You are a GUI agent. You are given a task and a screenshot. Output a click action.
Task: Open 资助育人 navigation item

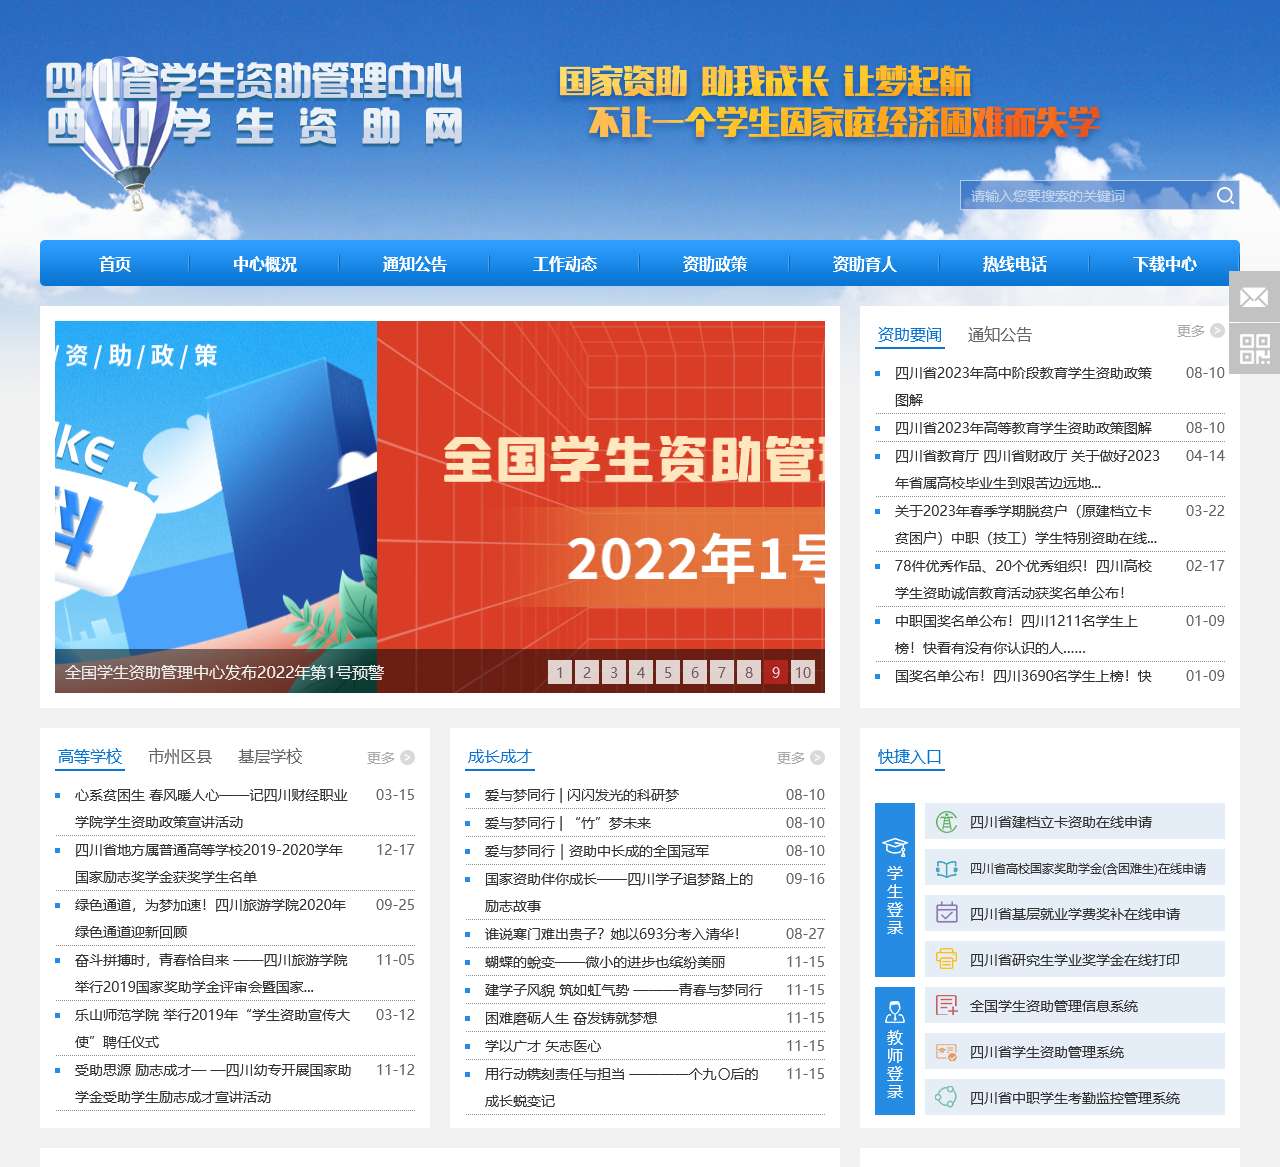pos(865,264)
